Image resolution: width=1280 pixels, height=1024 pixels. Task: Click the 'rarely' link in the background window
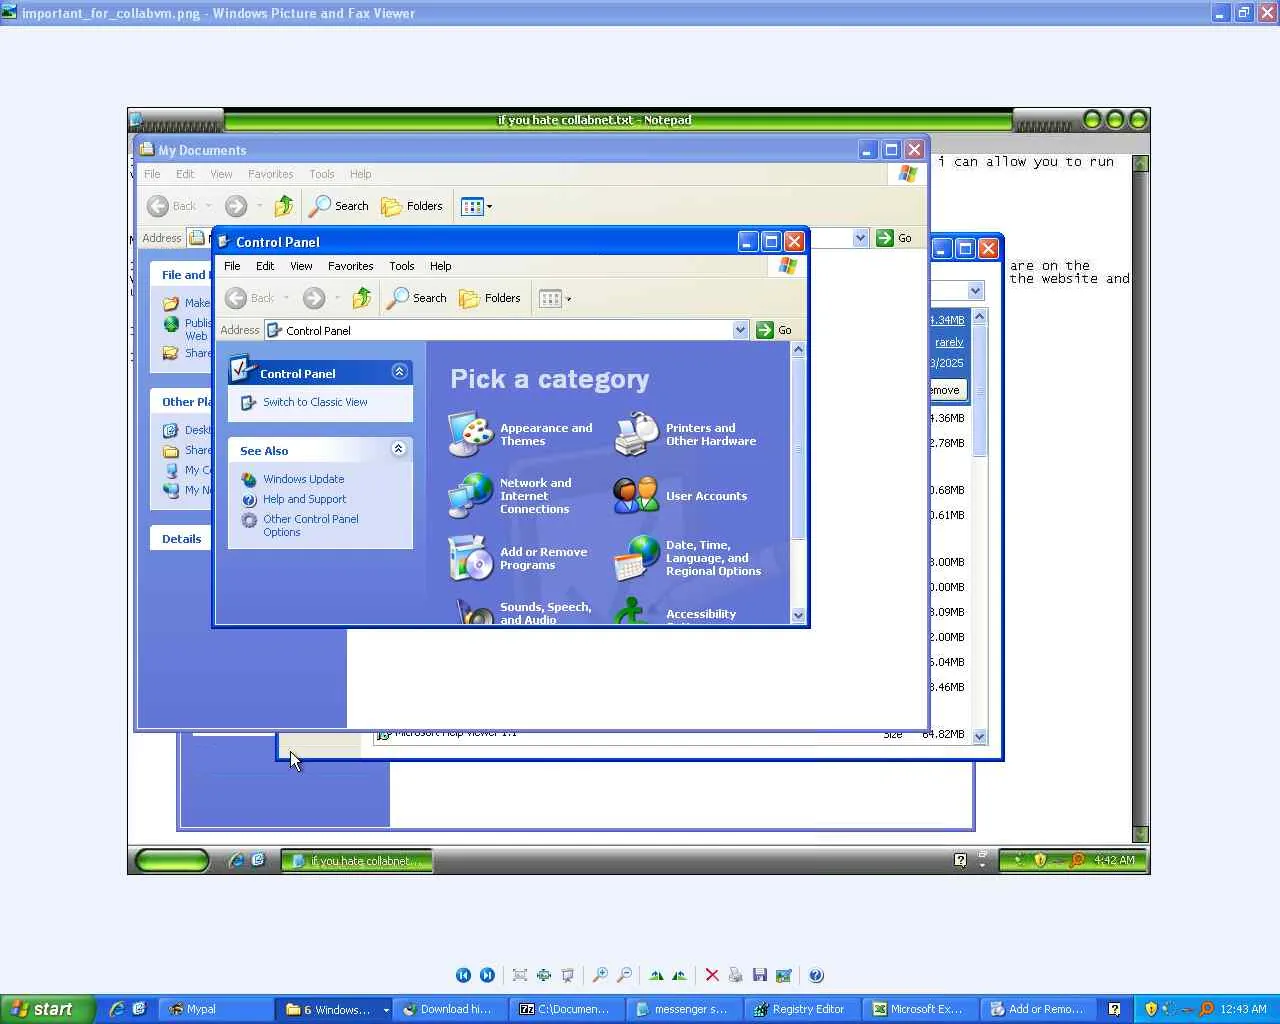coord(949,342)
